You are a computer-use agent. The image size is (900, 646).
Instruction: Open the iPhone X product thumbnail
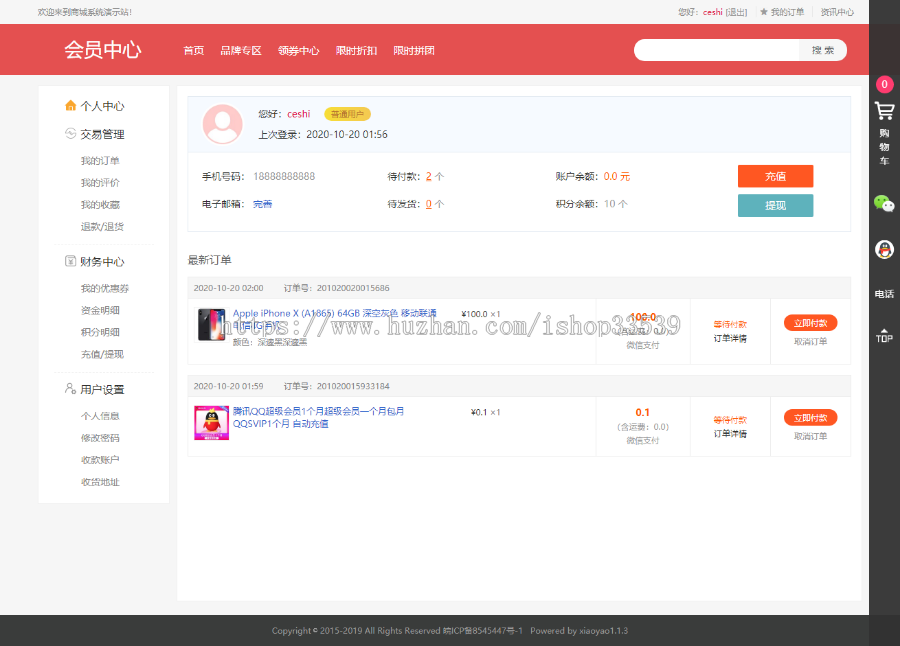tap(211, 325)
